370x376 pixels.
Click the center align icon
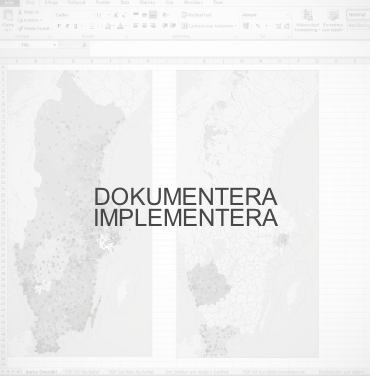pyautogui.click(x=144, y=26)
